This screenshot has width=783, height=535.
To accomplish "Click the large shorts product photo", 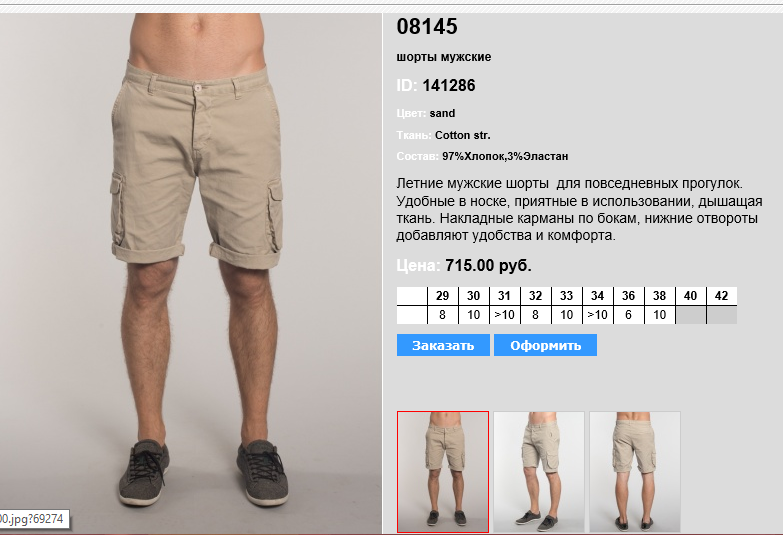I will [x=191, y=274].
